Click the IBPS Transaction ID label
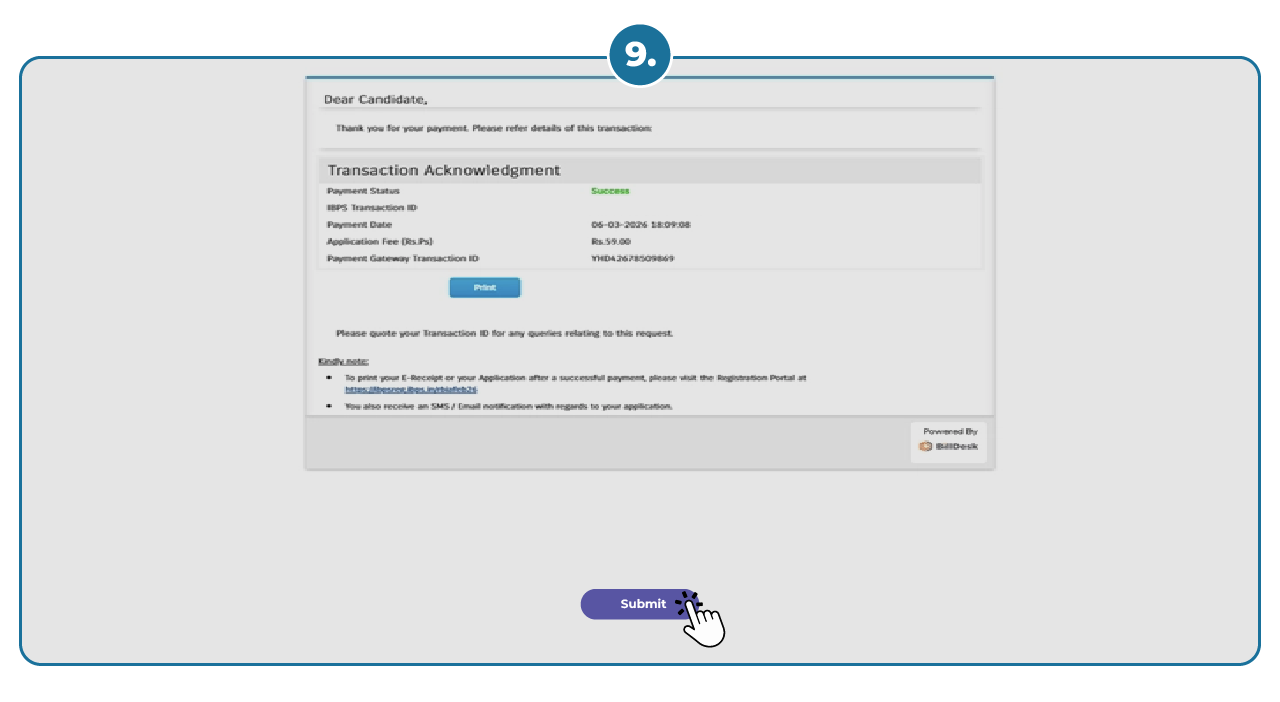The image size is (1280, 702). pos(372,207)
